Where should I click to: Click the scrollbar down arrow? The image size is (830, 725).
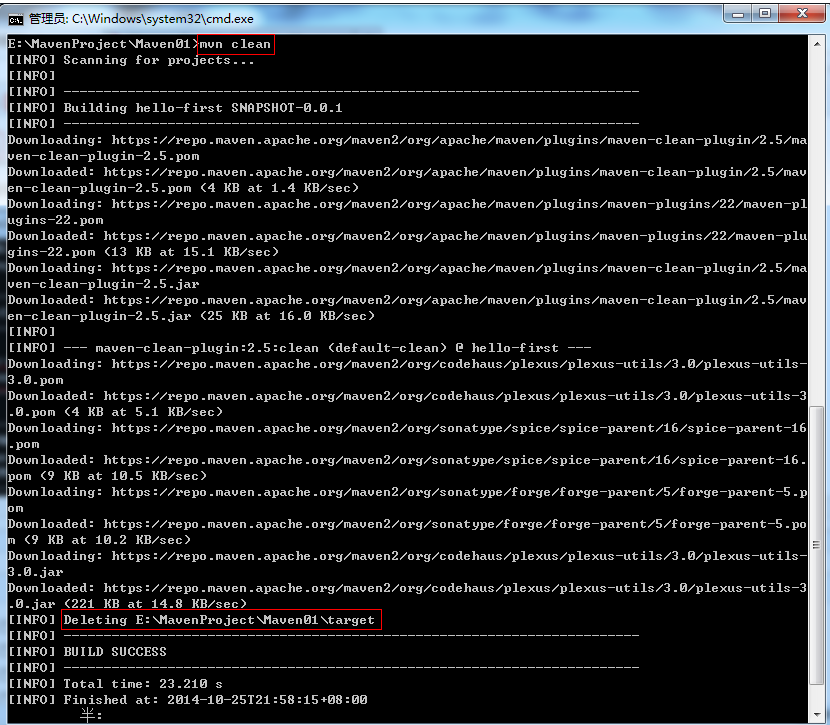(817, 715)
